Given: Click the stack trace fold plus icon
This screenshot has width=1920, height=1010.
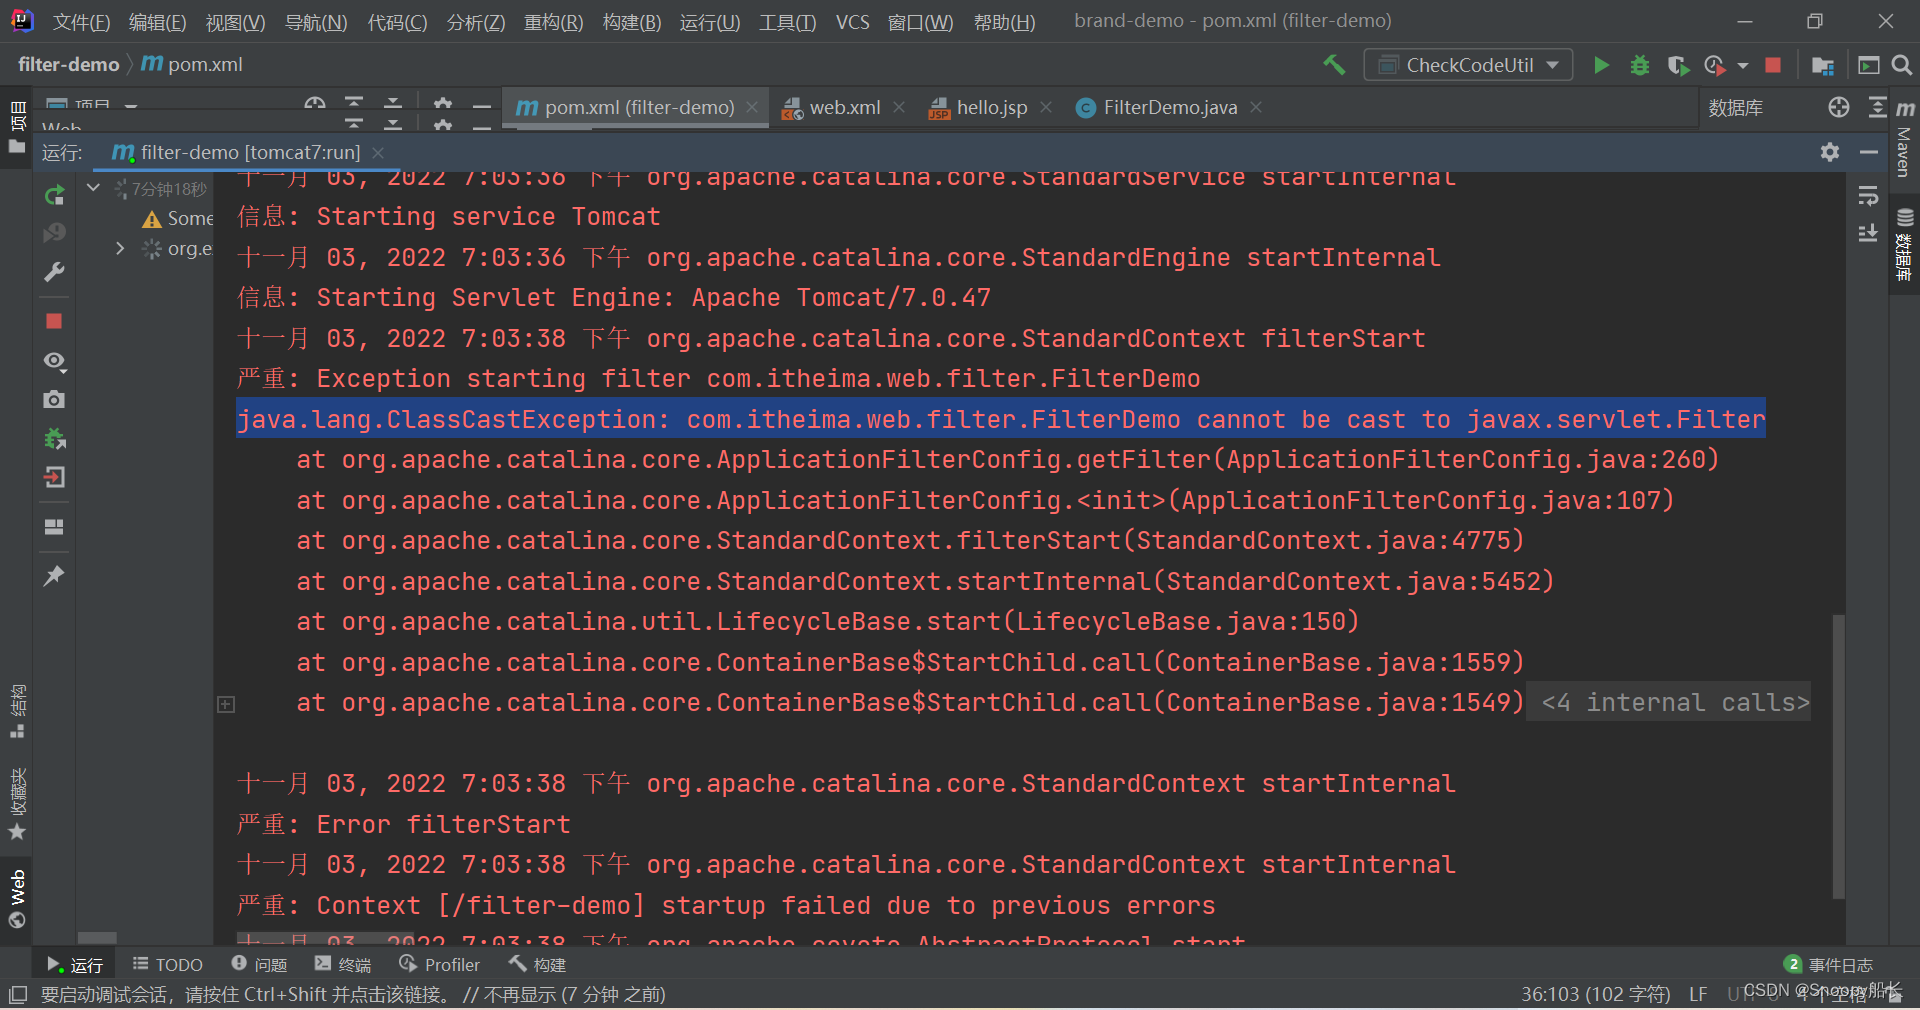Looking at the screenshot, I should click(x=226, y=704).
